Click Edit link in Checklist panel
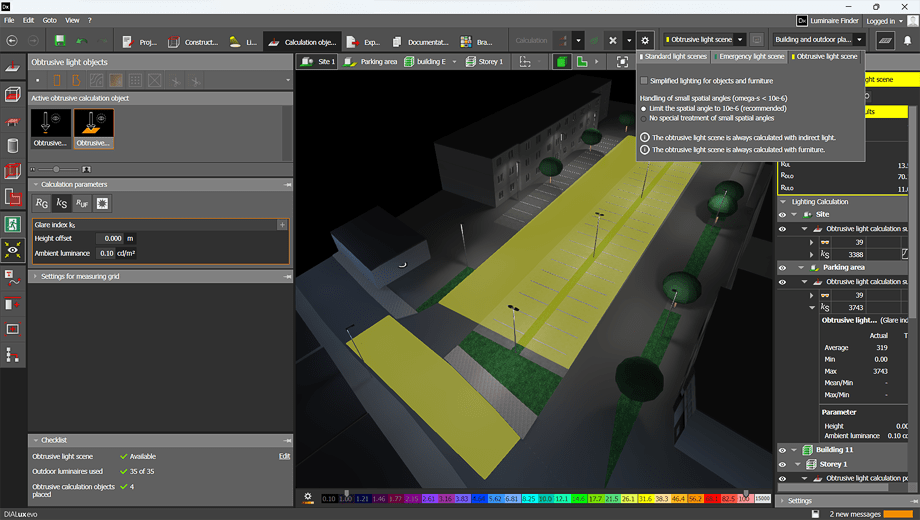Viewport: 920px width, 520px height. coord(284,456)
